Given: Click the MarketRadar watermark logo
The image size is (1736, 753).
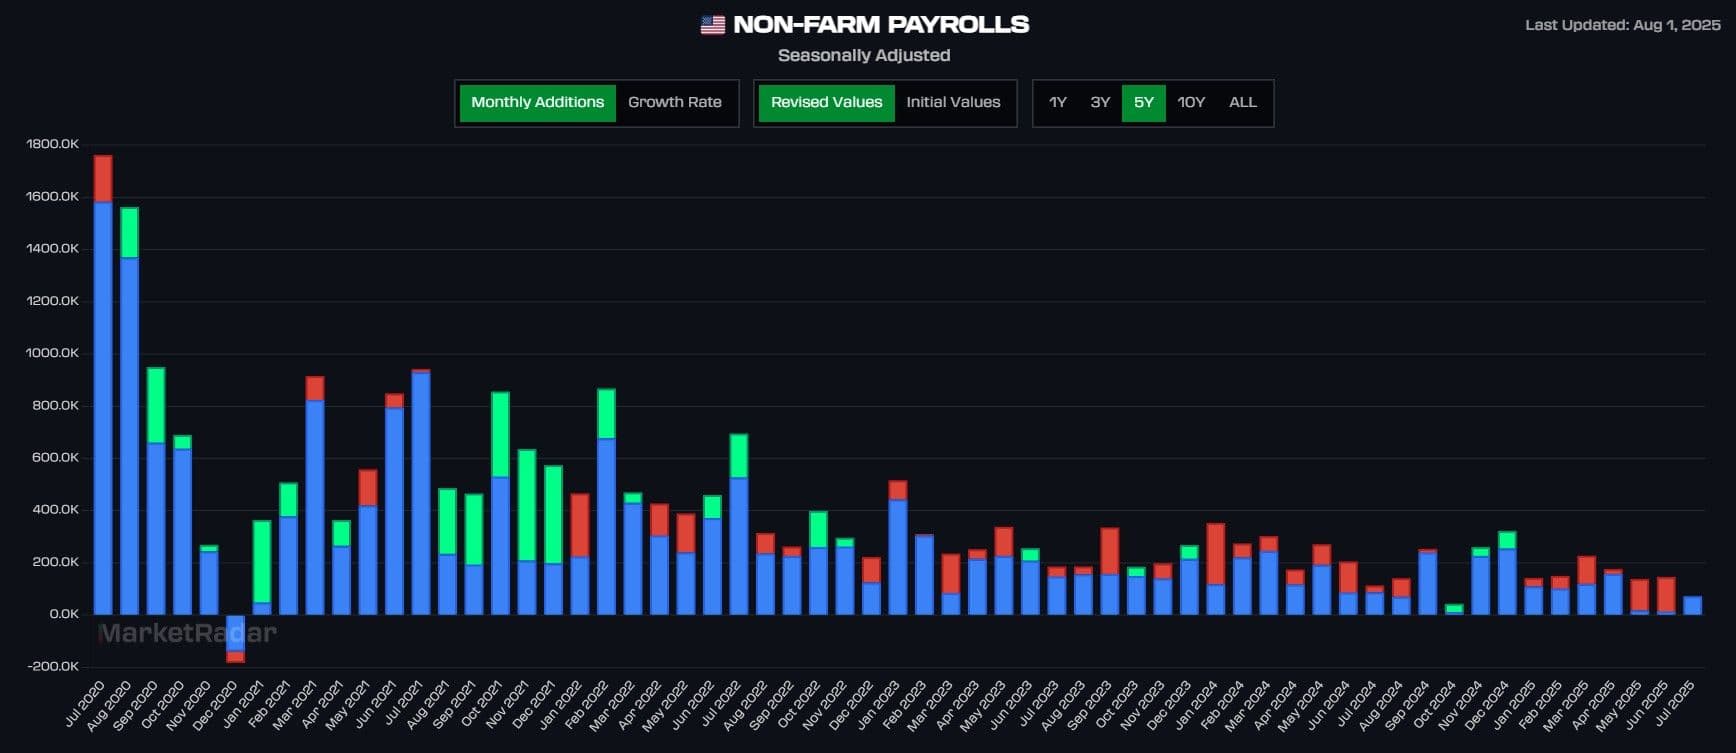Looking at the screenshot, I should pyautogui.click(x=187, y=633).
